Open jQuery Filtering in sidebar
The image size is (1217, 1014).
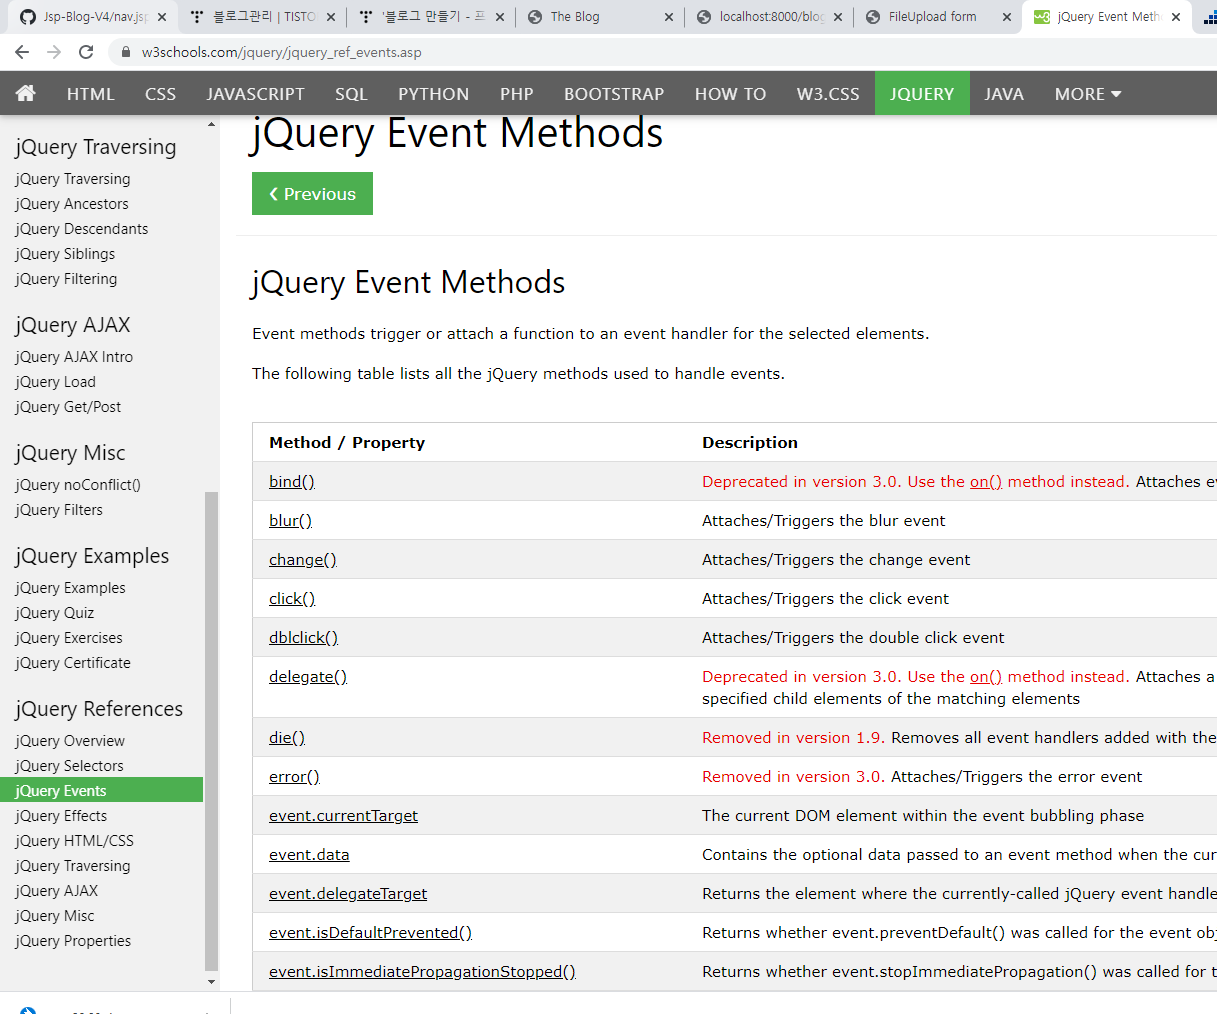coord(66,278)
